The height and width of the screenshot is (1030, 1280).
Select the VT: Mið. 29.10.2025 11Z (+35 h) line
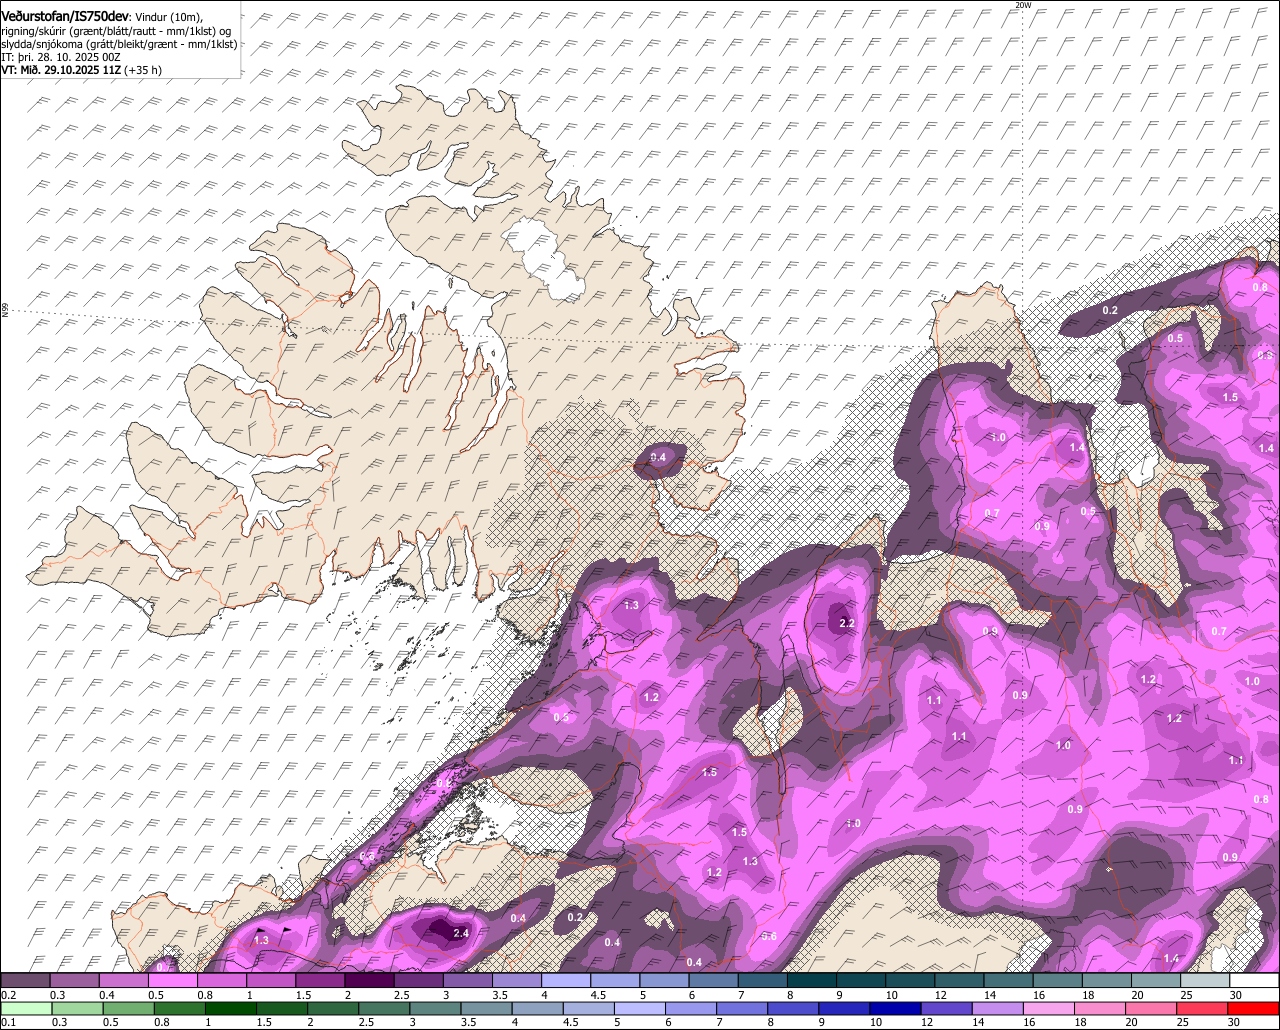coord(82,70)
